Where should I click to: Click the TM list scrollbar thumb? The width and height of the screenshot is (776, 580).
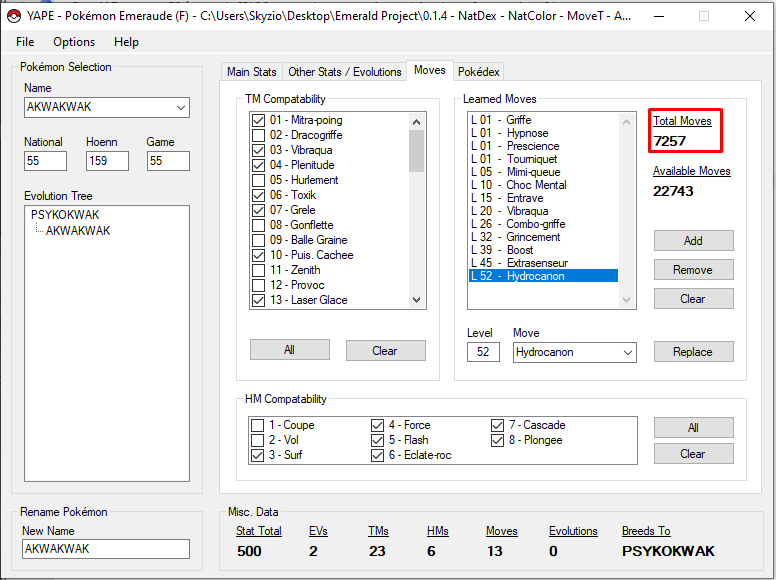417,151
